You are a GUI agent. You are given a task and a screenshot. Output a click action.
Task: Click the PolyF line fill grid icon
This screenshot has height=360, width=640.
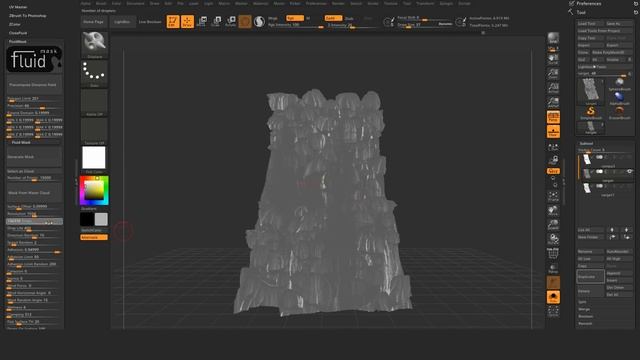tap(553, 253)
